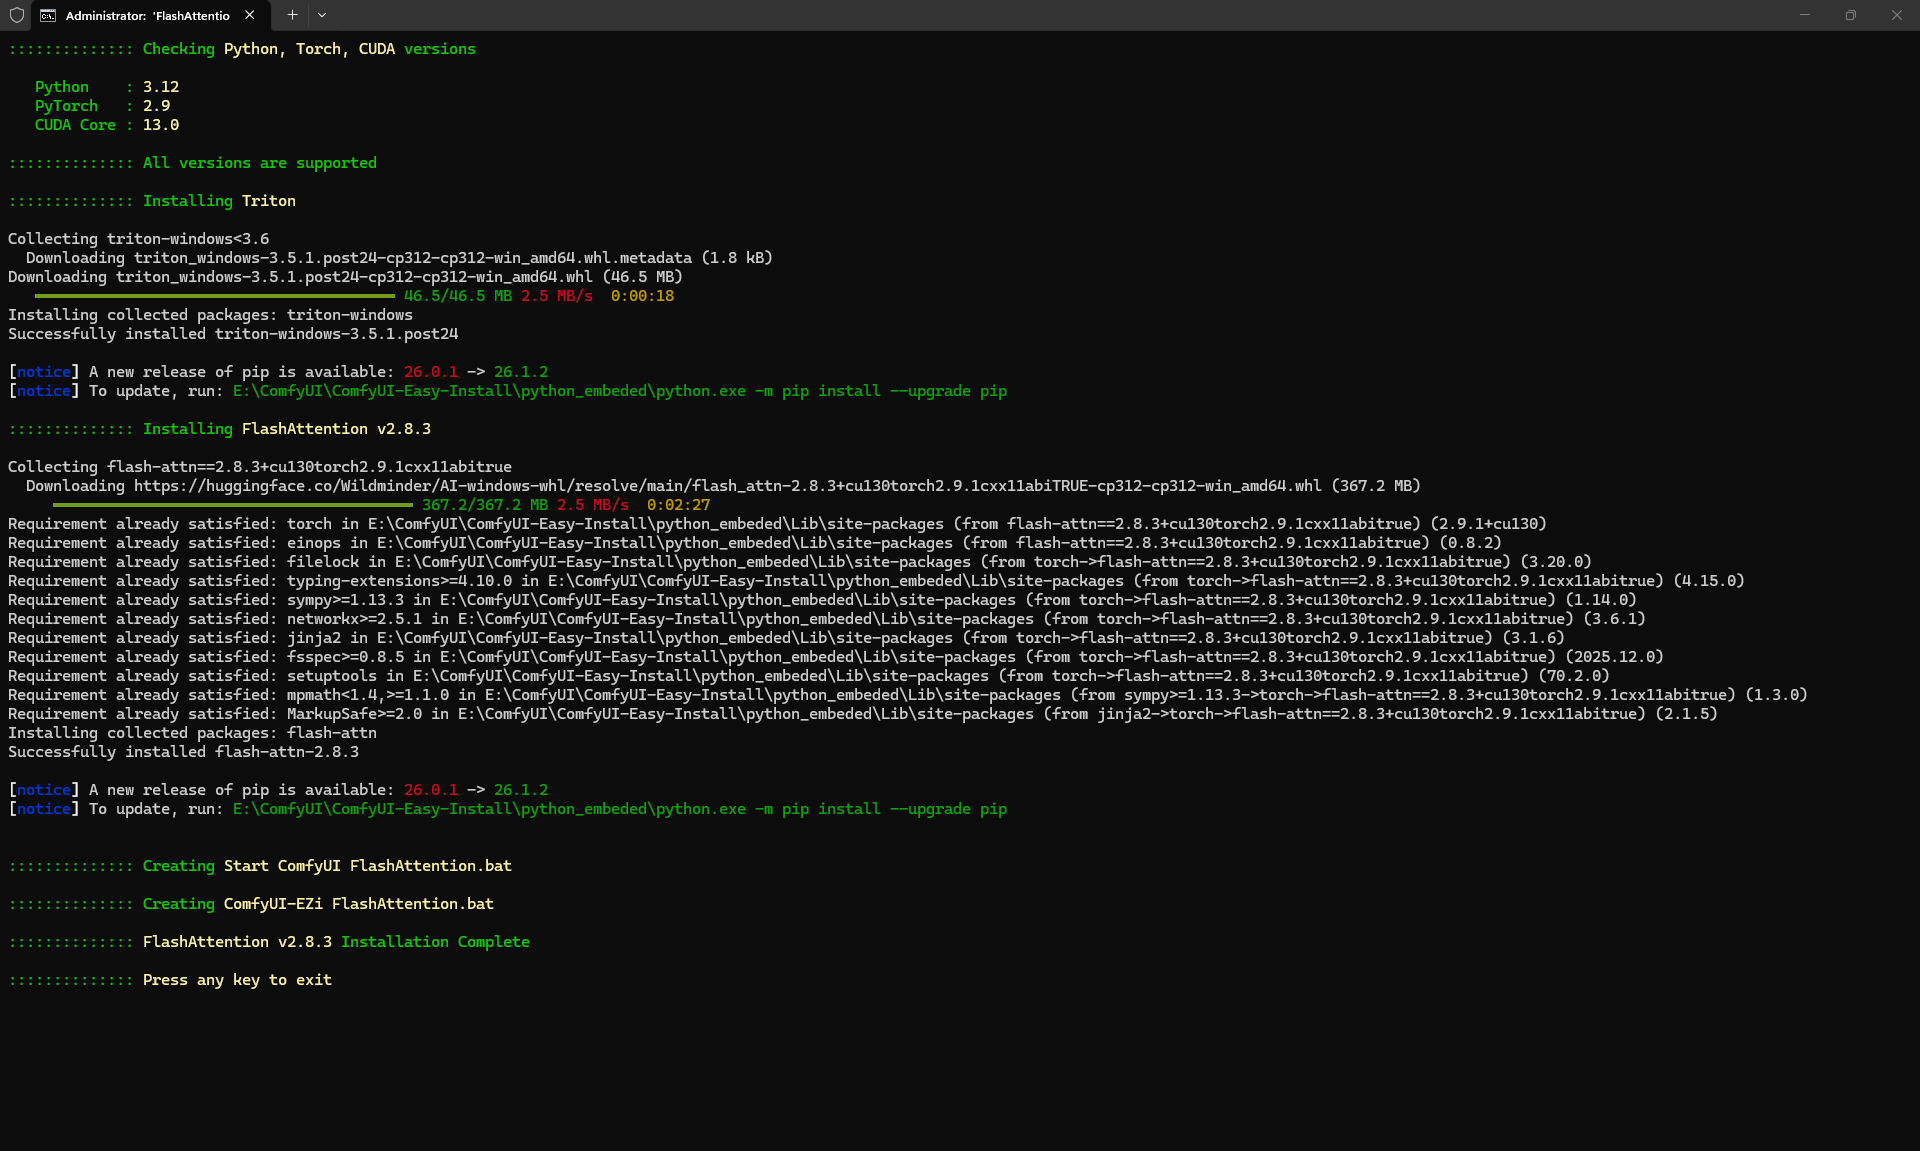Image resolution: width=1920 pixels, height=1151 pixels.
Task: Click 'Installing collected packages: flash-attn' line
Action: click(x=192, y=733)
